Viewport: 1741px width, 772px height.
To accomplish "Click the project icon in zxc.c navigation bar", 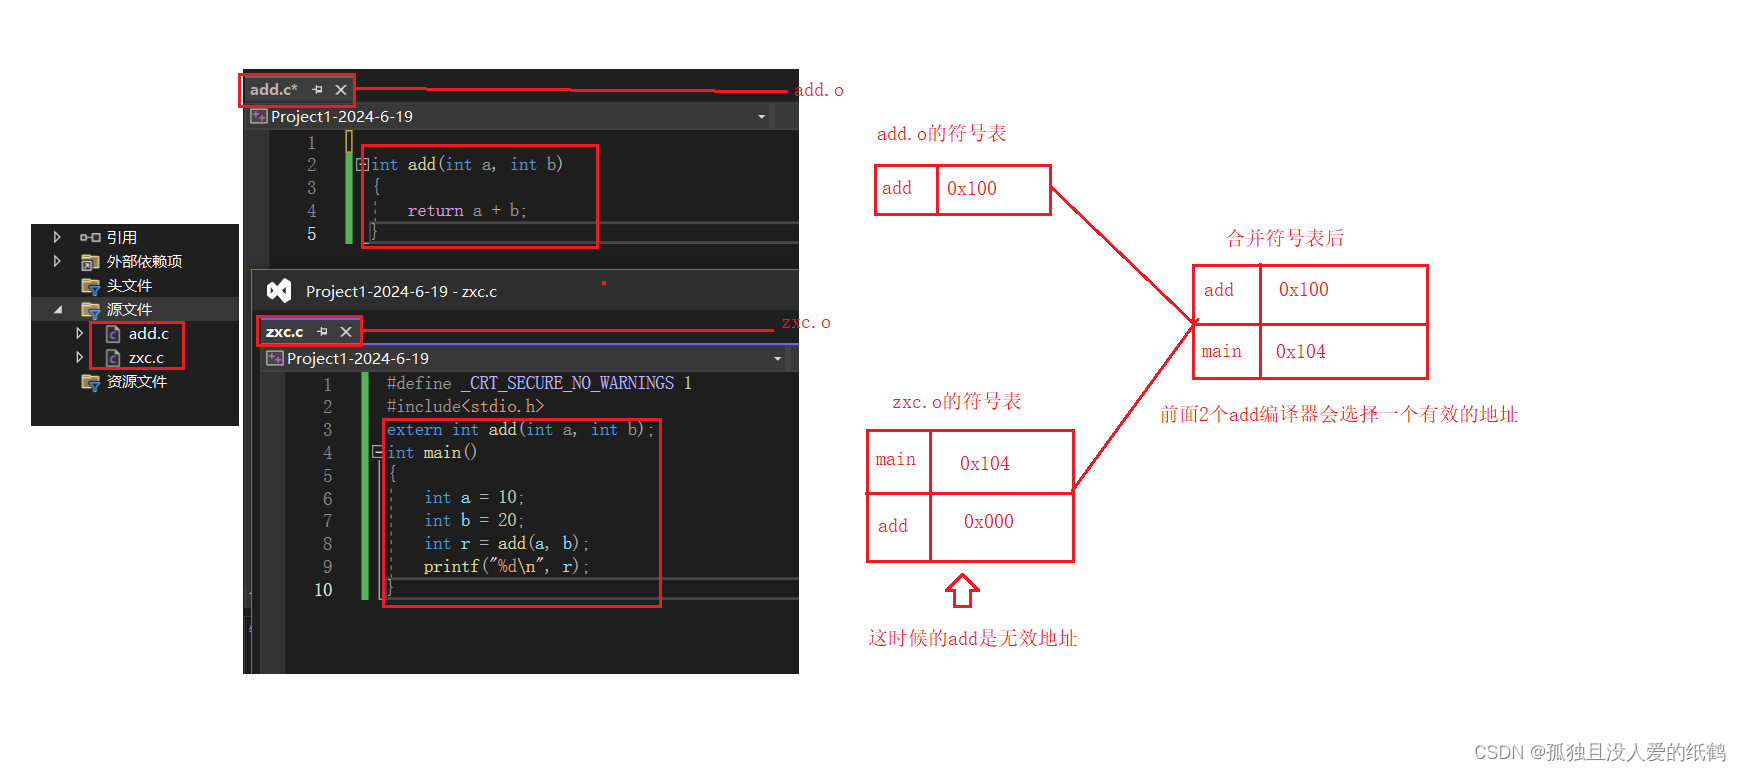I will [x=274, y=358].
